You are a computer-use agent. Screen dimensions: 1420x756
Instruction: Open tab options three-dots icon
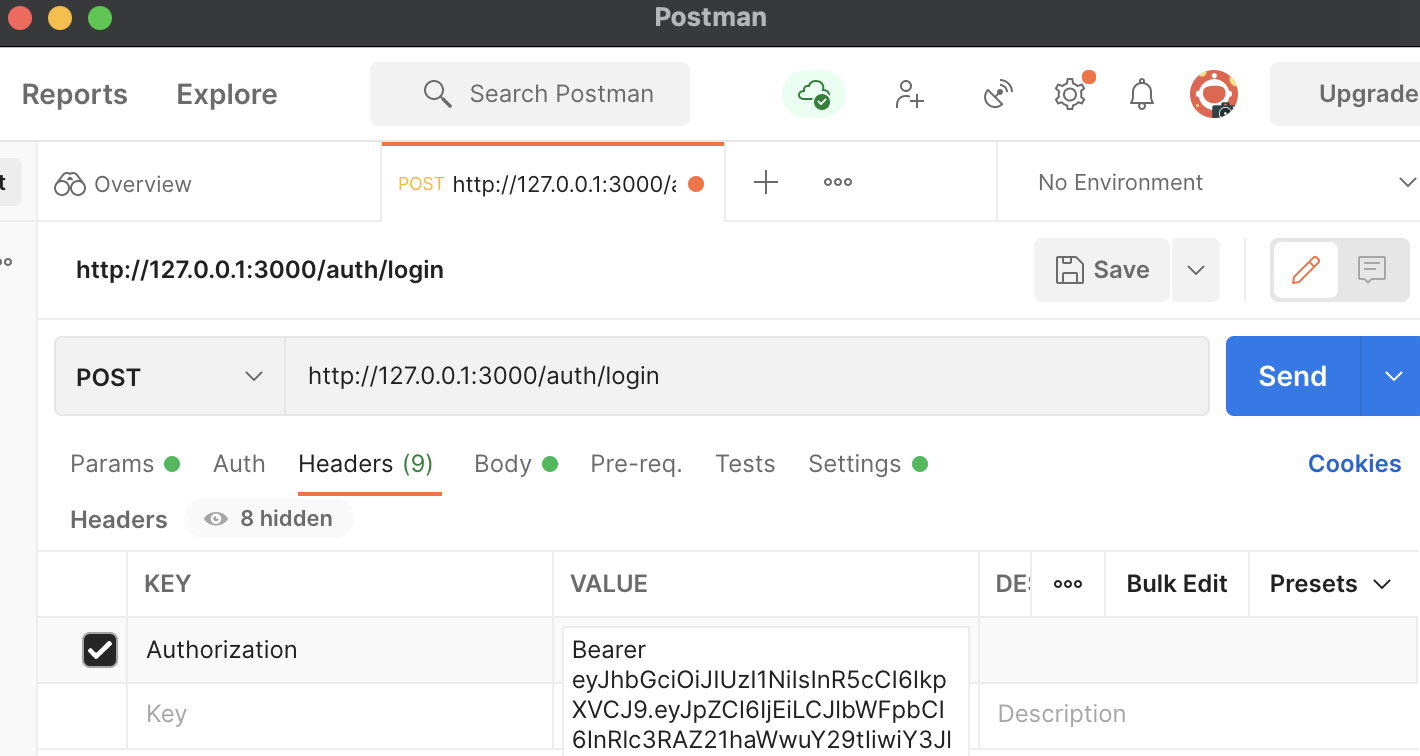pos(837,182)
